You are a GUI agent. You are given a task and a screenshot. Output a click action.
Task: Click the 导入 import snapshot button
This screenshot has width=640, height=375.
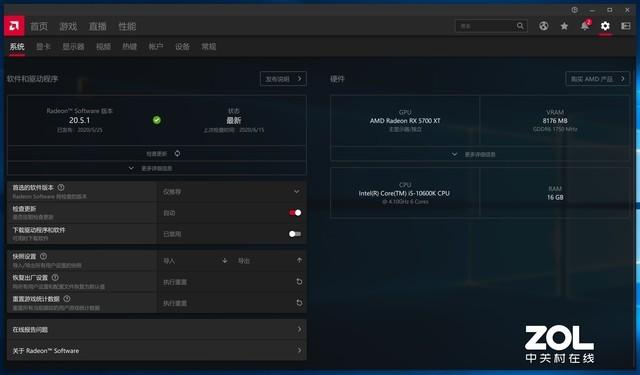[195, 260]
